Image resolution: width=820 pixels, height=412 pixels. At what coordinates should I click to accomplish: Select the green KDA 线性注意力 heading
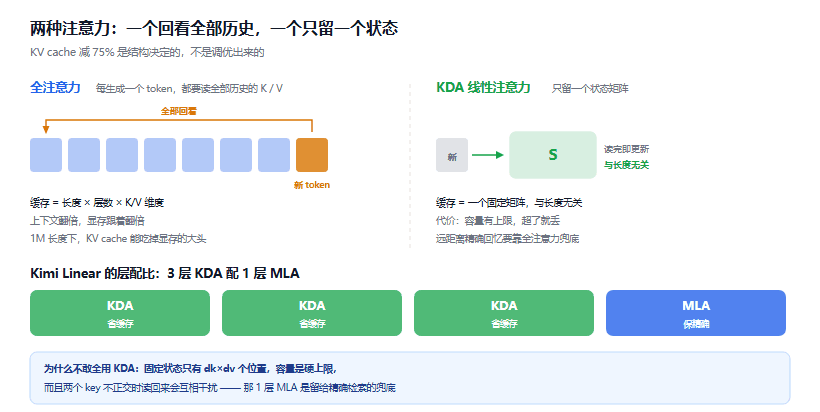(x=483, y=87)
